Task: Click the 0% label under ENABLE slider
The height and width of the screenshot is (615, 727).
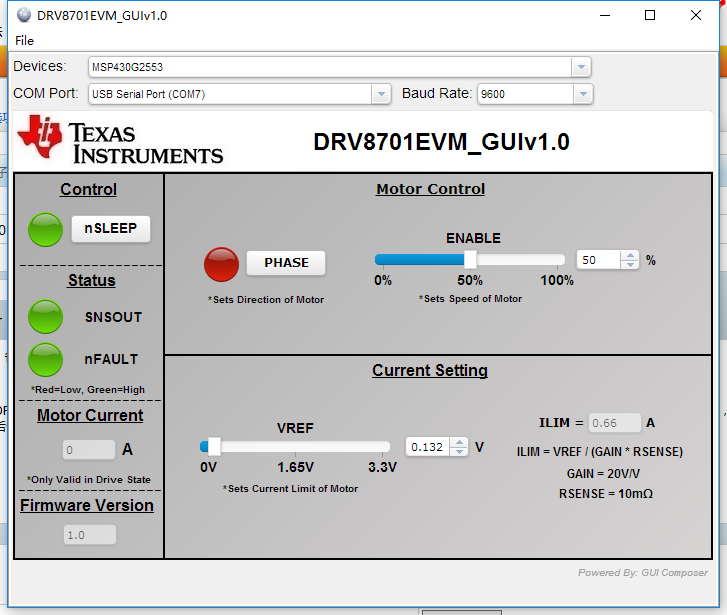Action: coord(383,280)
